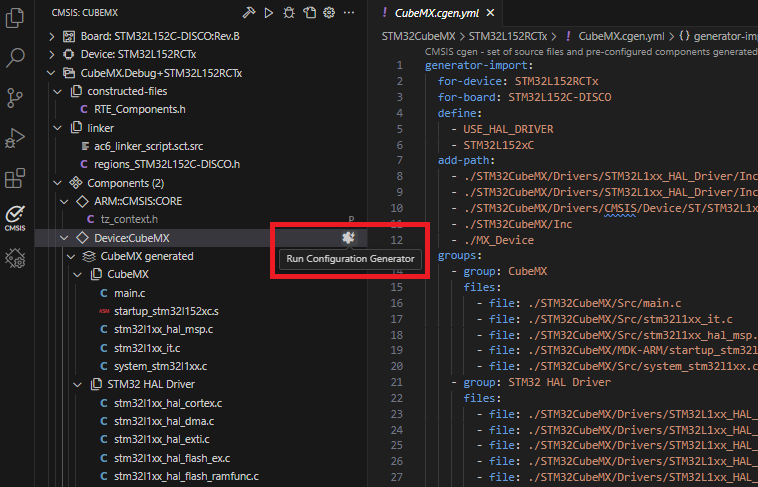Collapse the CubeMX.Debug+STM32L152RCTx node

pos(51,73)
